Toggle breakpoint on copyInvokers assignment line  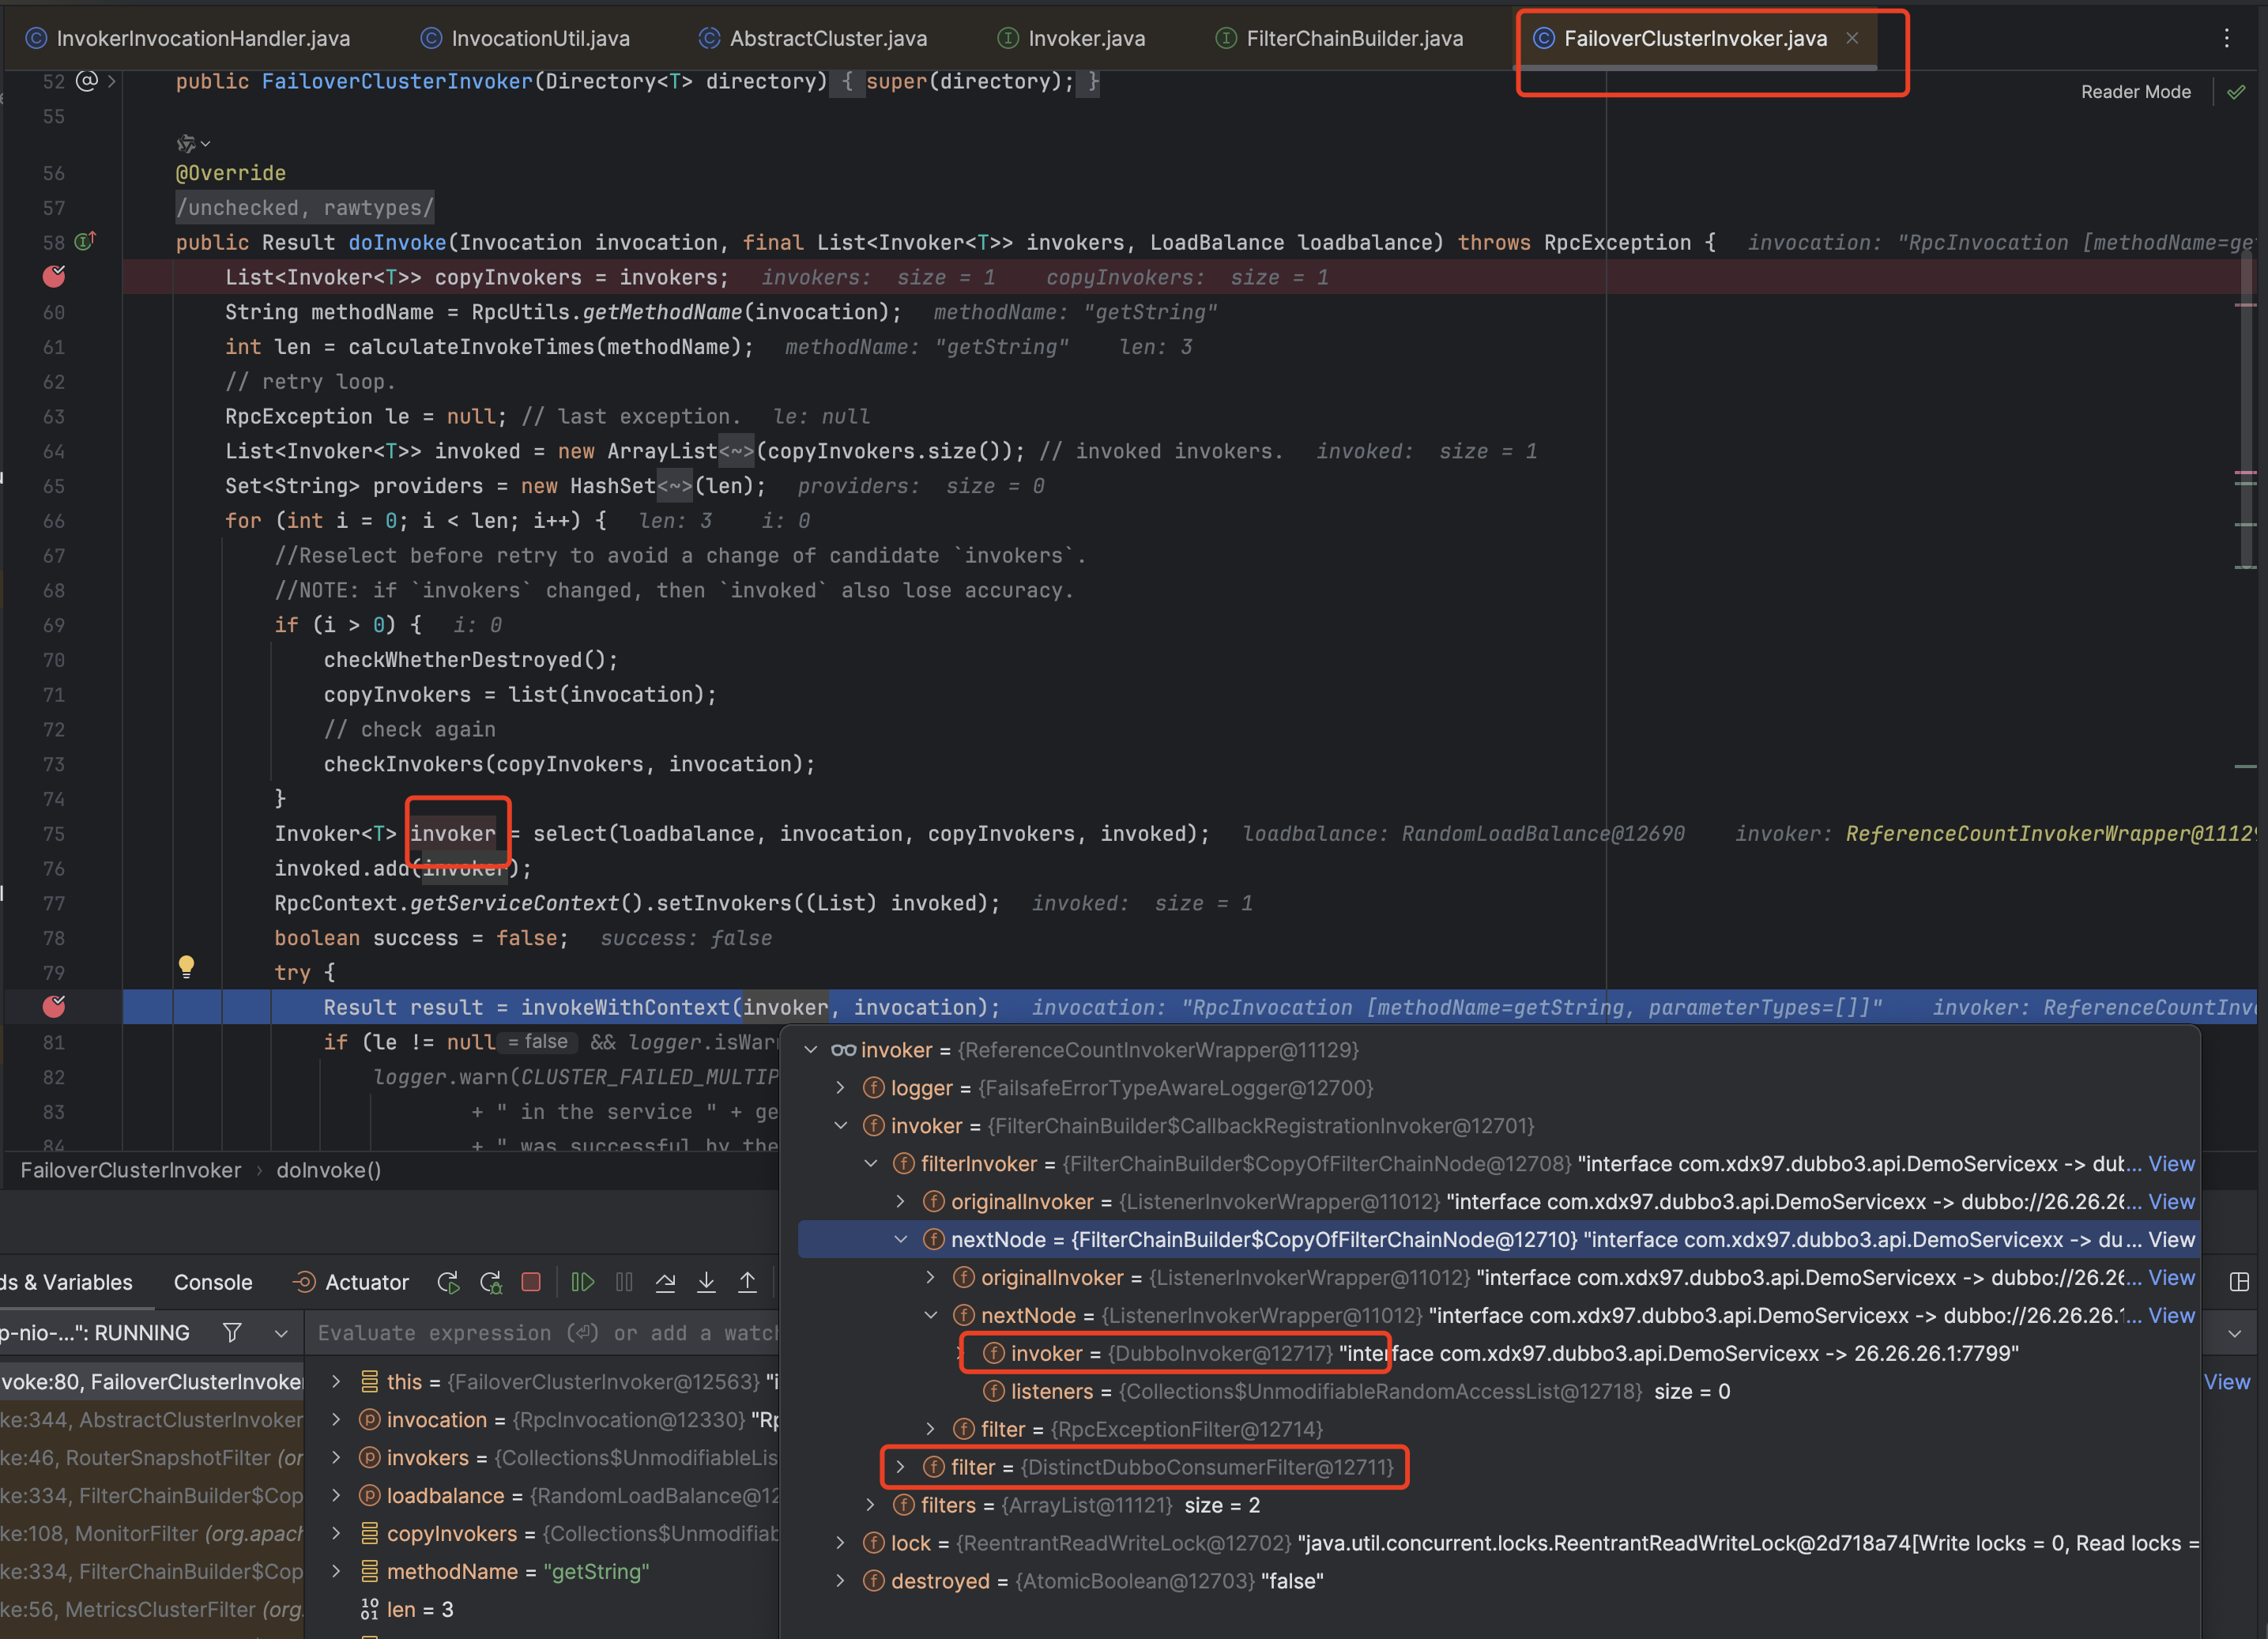click(54, 277)
